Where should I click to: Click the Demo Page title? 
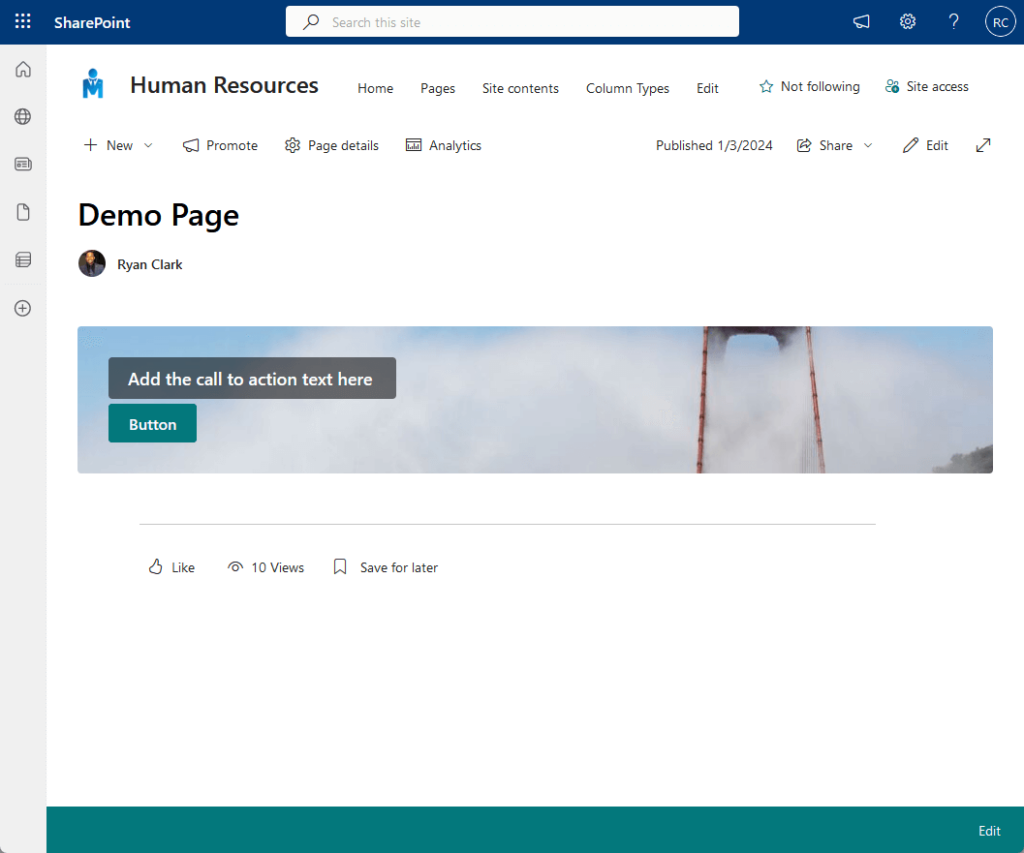tap(159, 216)
